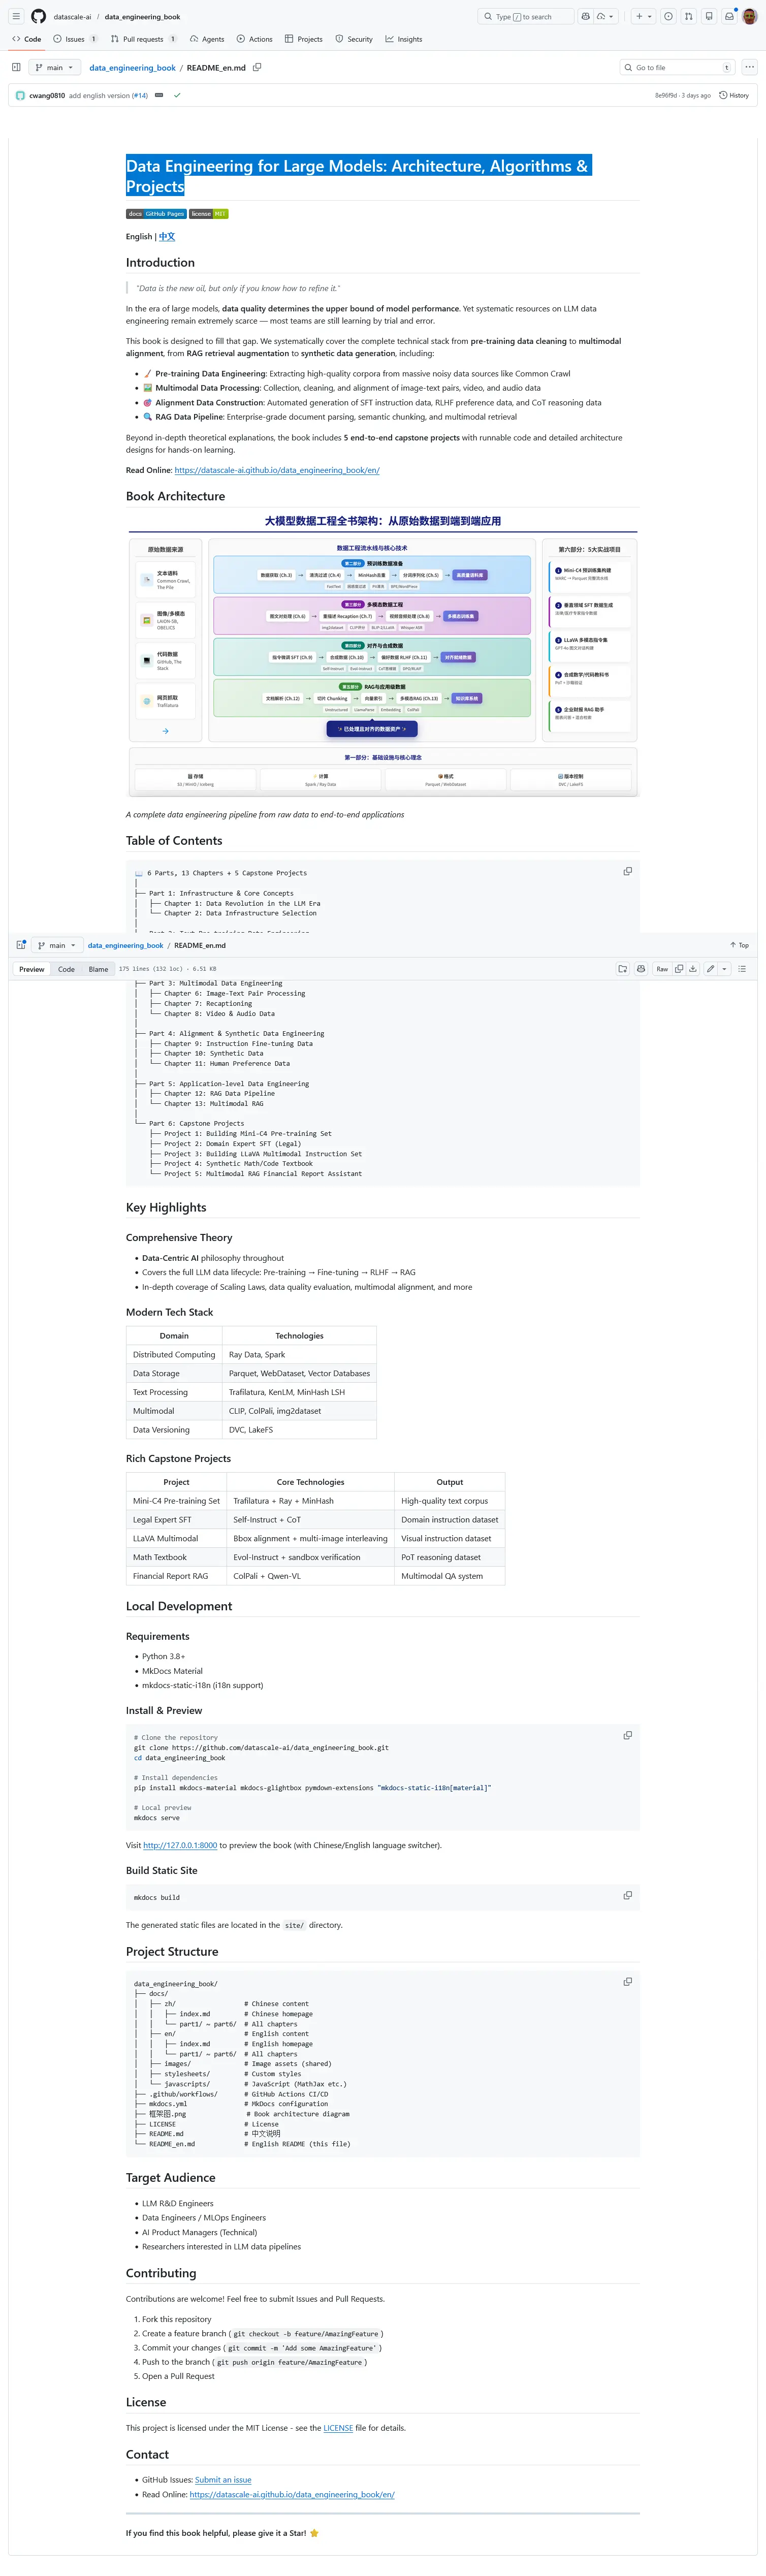This screenshot has width=766, height=2576.
Task: Click the Go to file search field
Action: tap(676, 68)
